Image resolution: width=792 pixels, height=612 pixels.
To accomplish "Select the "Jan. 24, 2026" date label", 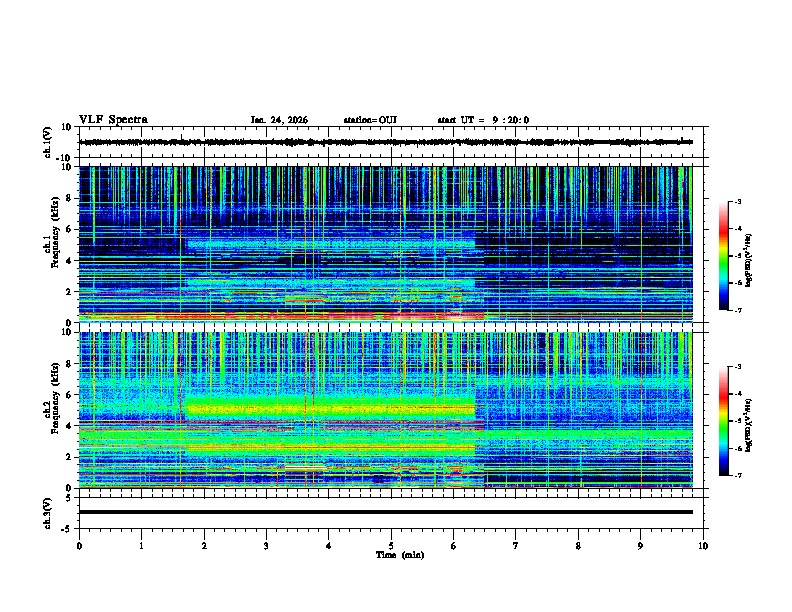I will [279, 120].
